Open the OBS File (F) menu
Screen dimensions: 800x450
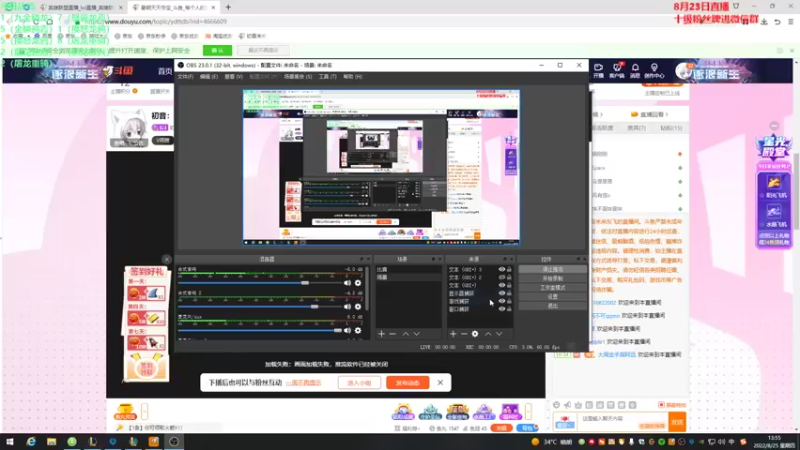(x=185, y=77)
